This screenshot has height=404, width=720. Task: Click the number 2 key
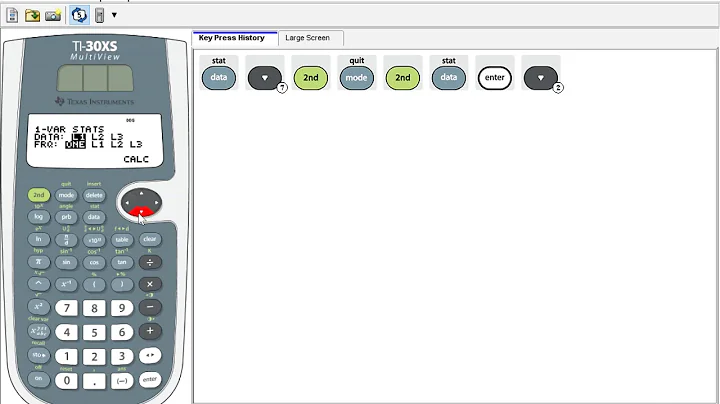pyautogui.click(x=94, y=357)
